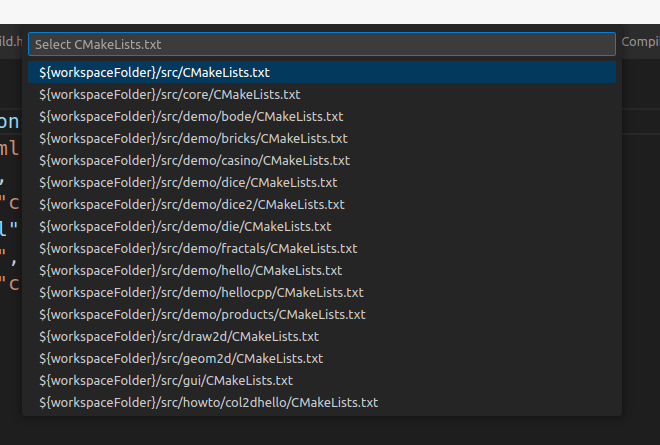Click the Select CMakeLists.txt input field
The height and width of the screenshot is (445, 660).
(x=320, y=45)
